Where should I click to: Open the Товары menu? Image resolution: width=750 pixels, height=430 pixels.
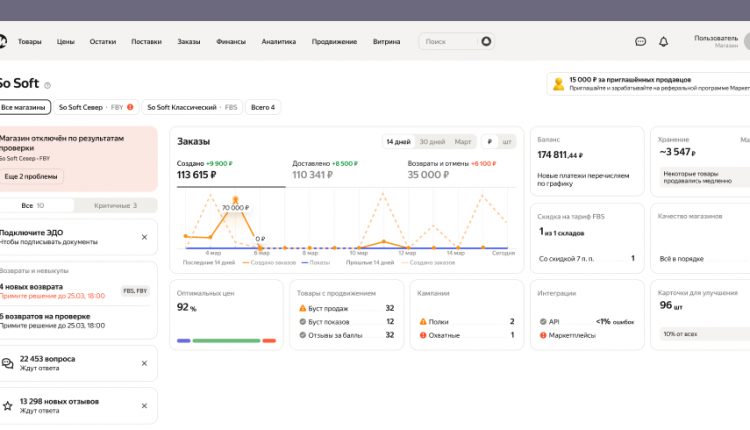pos(30,42)
